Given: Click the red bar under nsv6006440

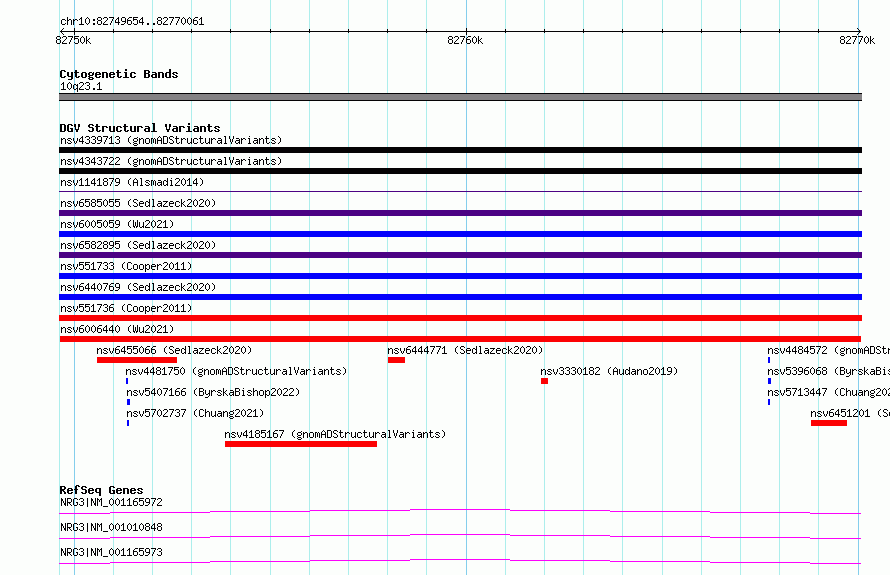Looking at the screenshot, I should pyautogui.click(x=460, y=339).
